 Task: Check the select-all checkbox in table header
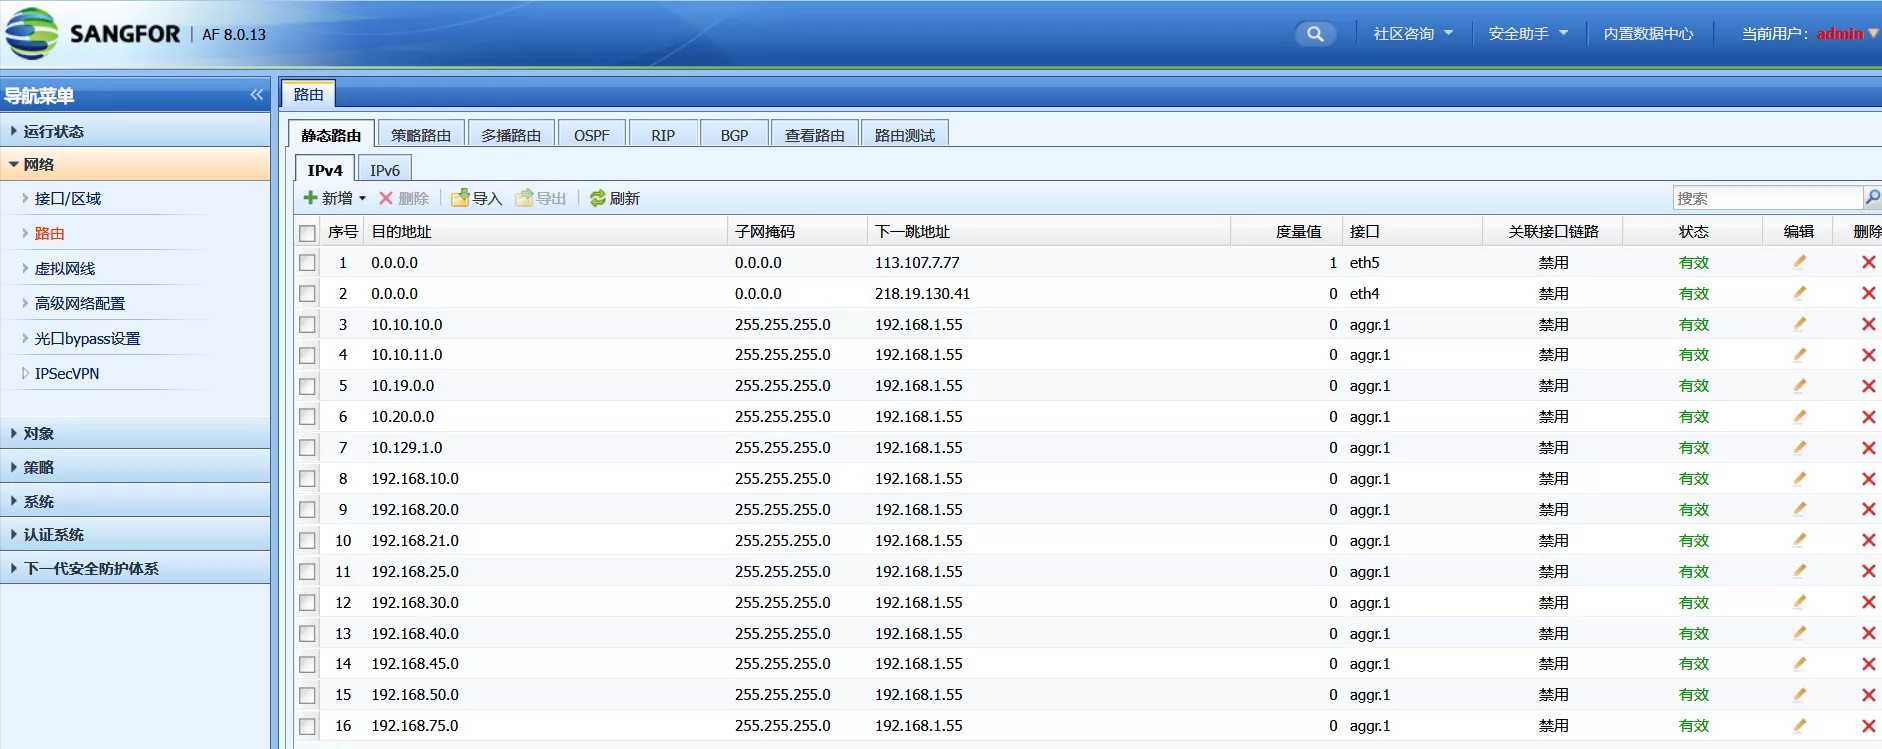307,233
